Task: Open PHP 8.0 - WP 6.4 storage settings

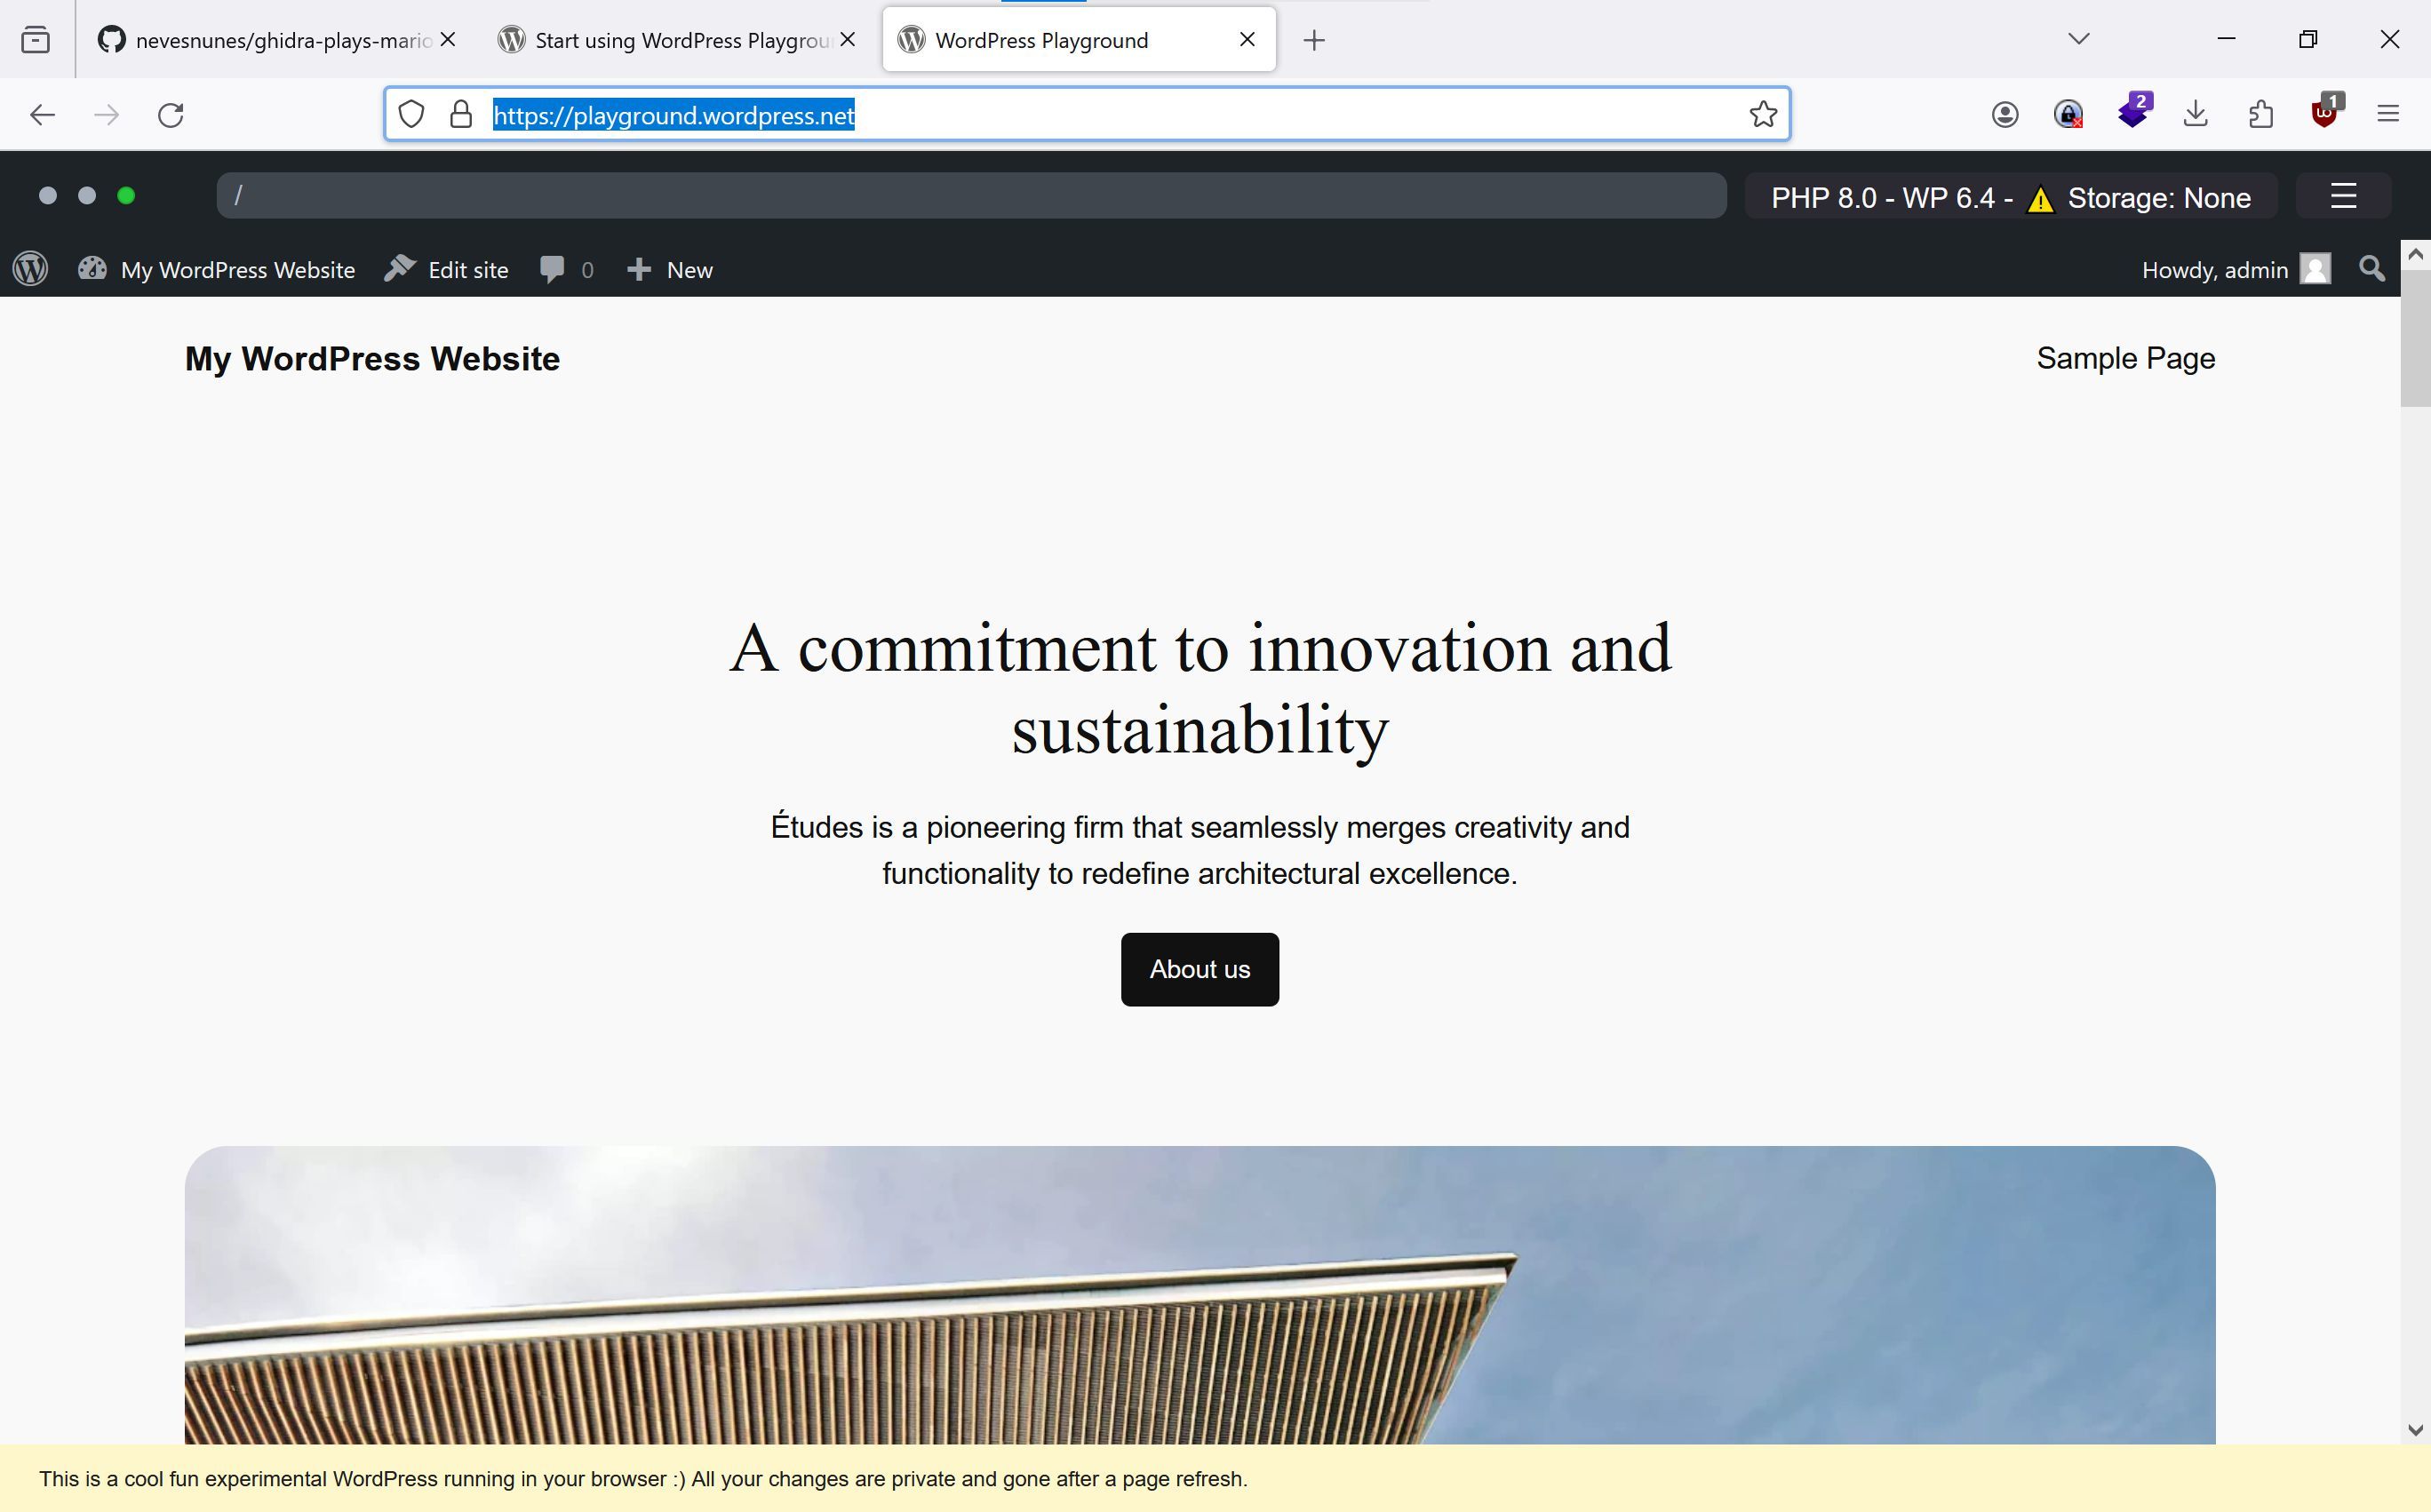Action: tap(2011, 197)
